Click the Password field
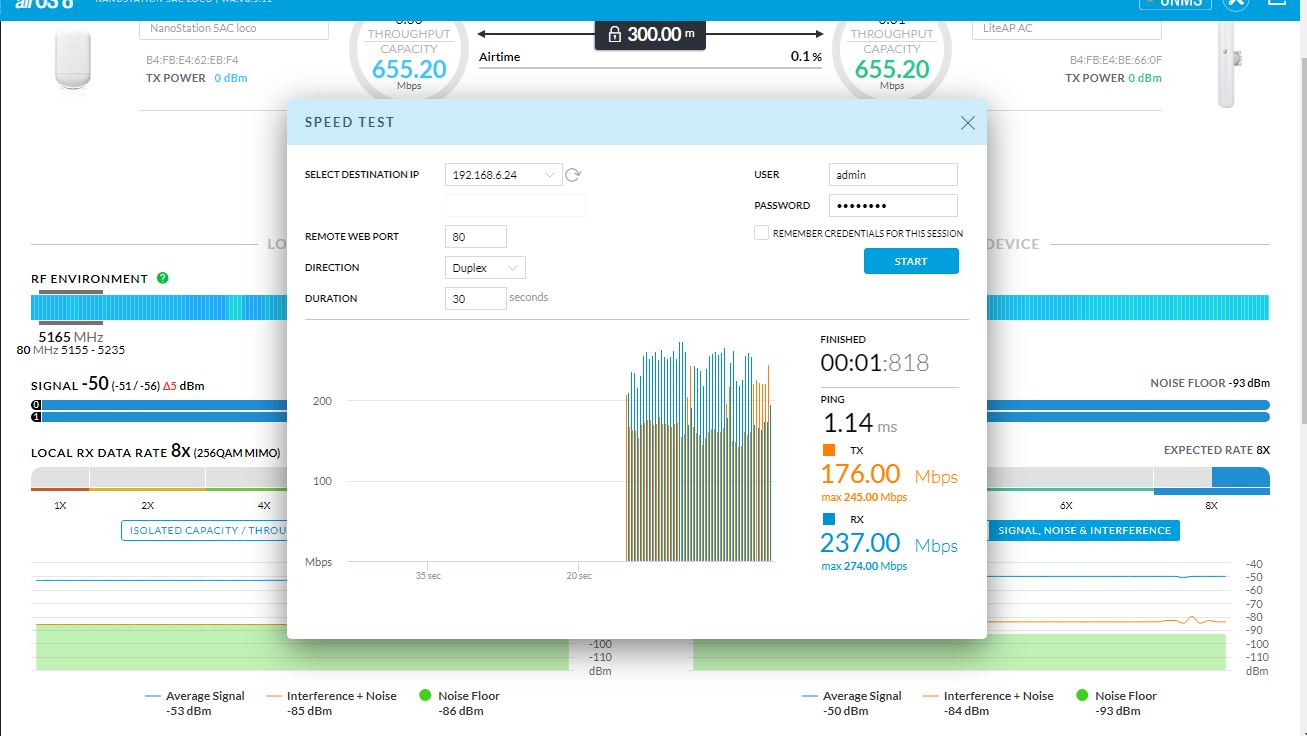The image size is (1307, 736). pos(893,206)
